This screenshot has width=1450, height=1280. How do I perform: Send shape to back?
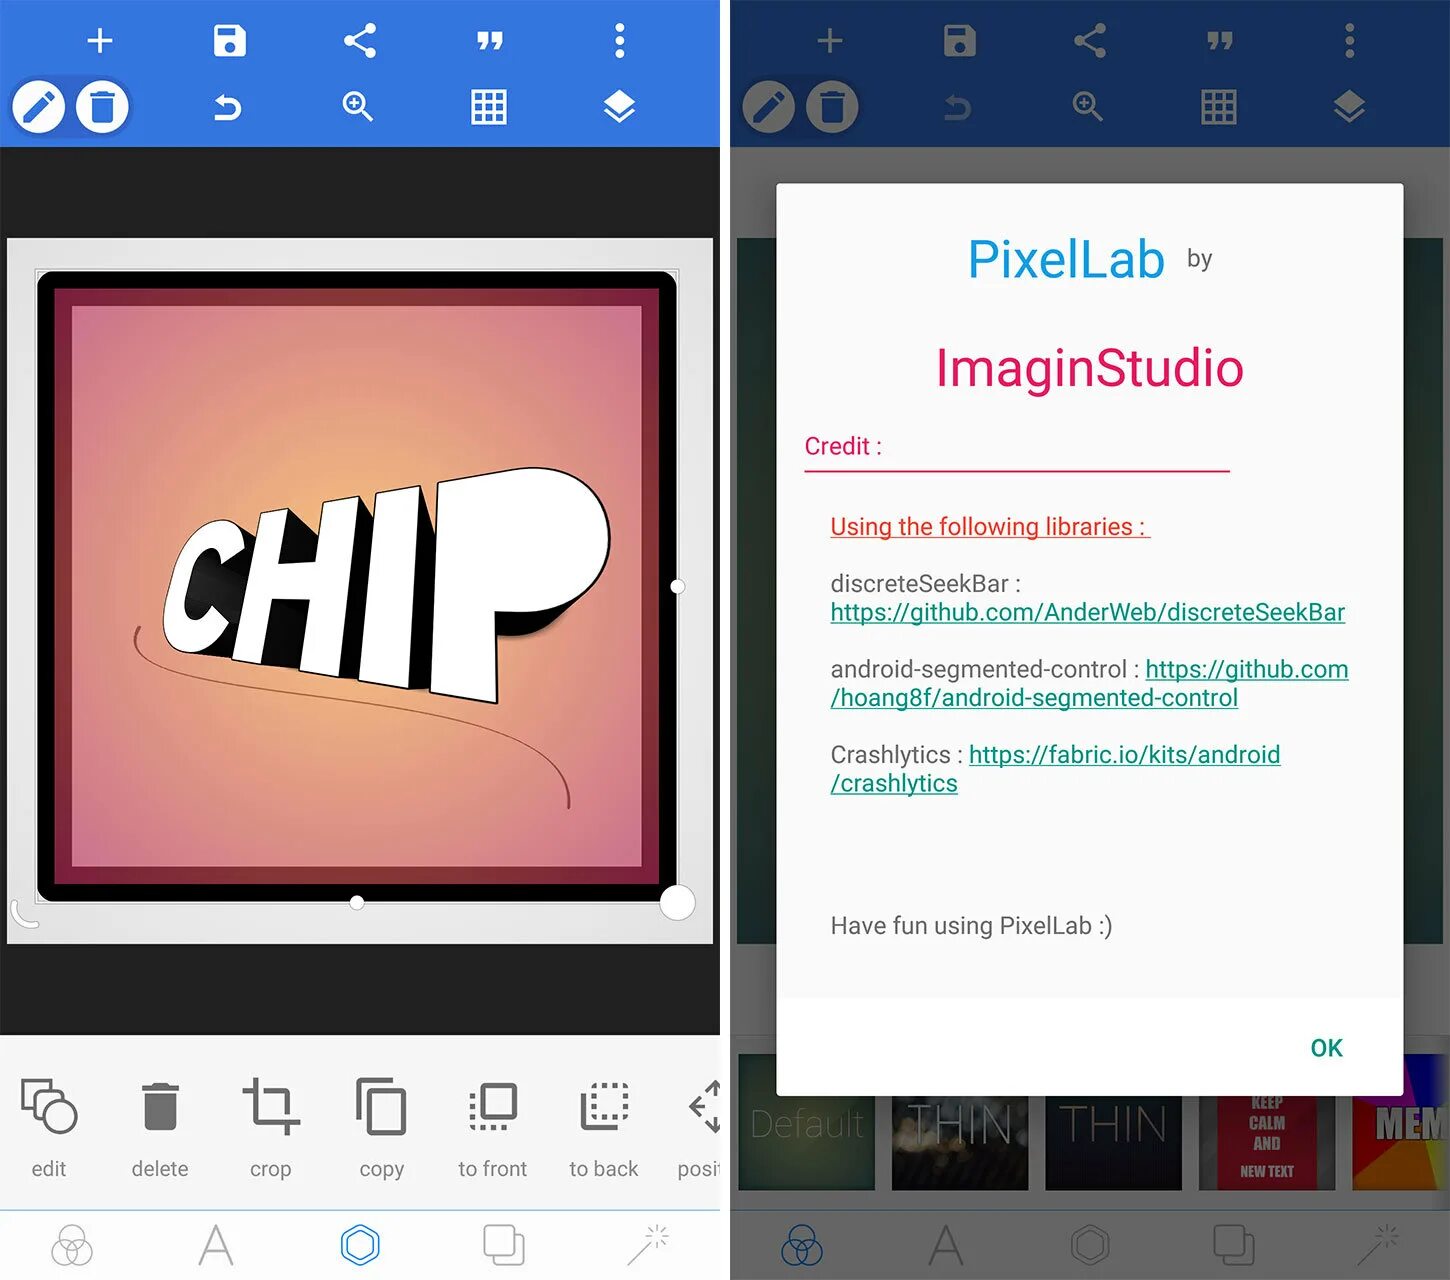(x=604, y=1127)
